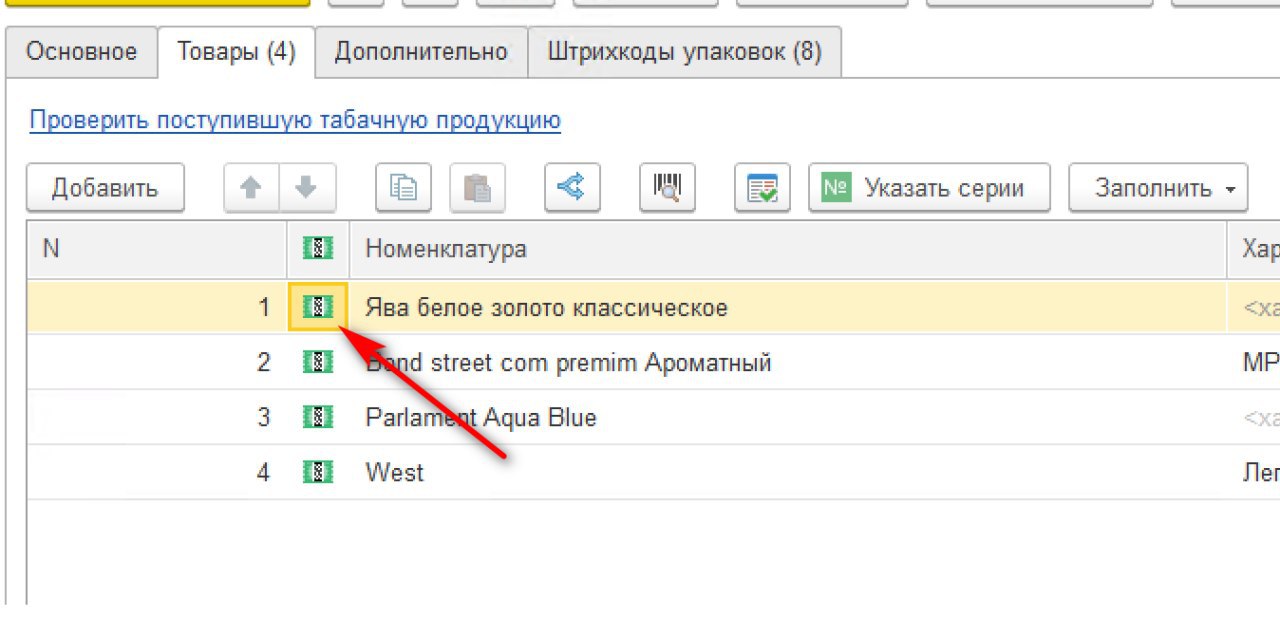Sort by Номенклатура column header
The height and width of the screenshot is (618, 1280).
click(x=788, y=249)
